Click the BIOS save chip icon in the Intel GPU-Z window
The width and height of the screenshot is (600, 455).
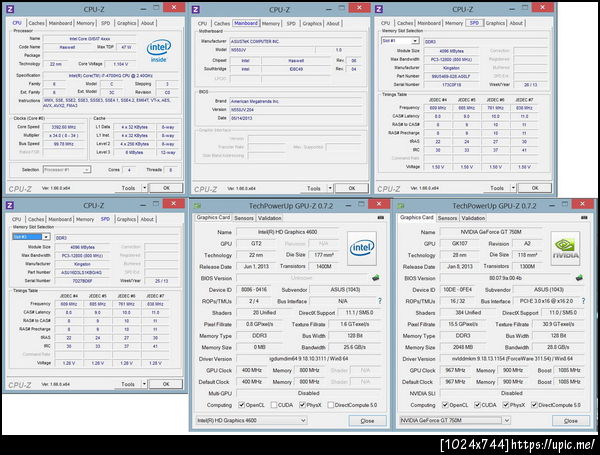[376, 278]
